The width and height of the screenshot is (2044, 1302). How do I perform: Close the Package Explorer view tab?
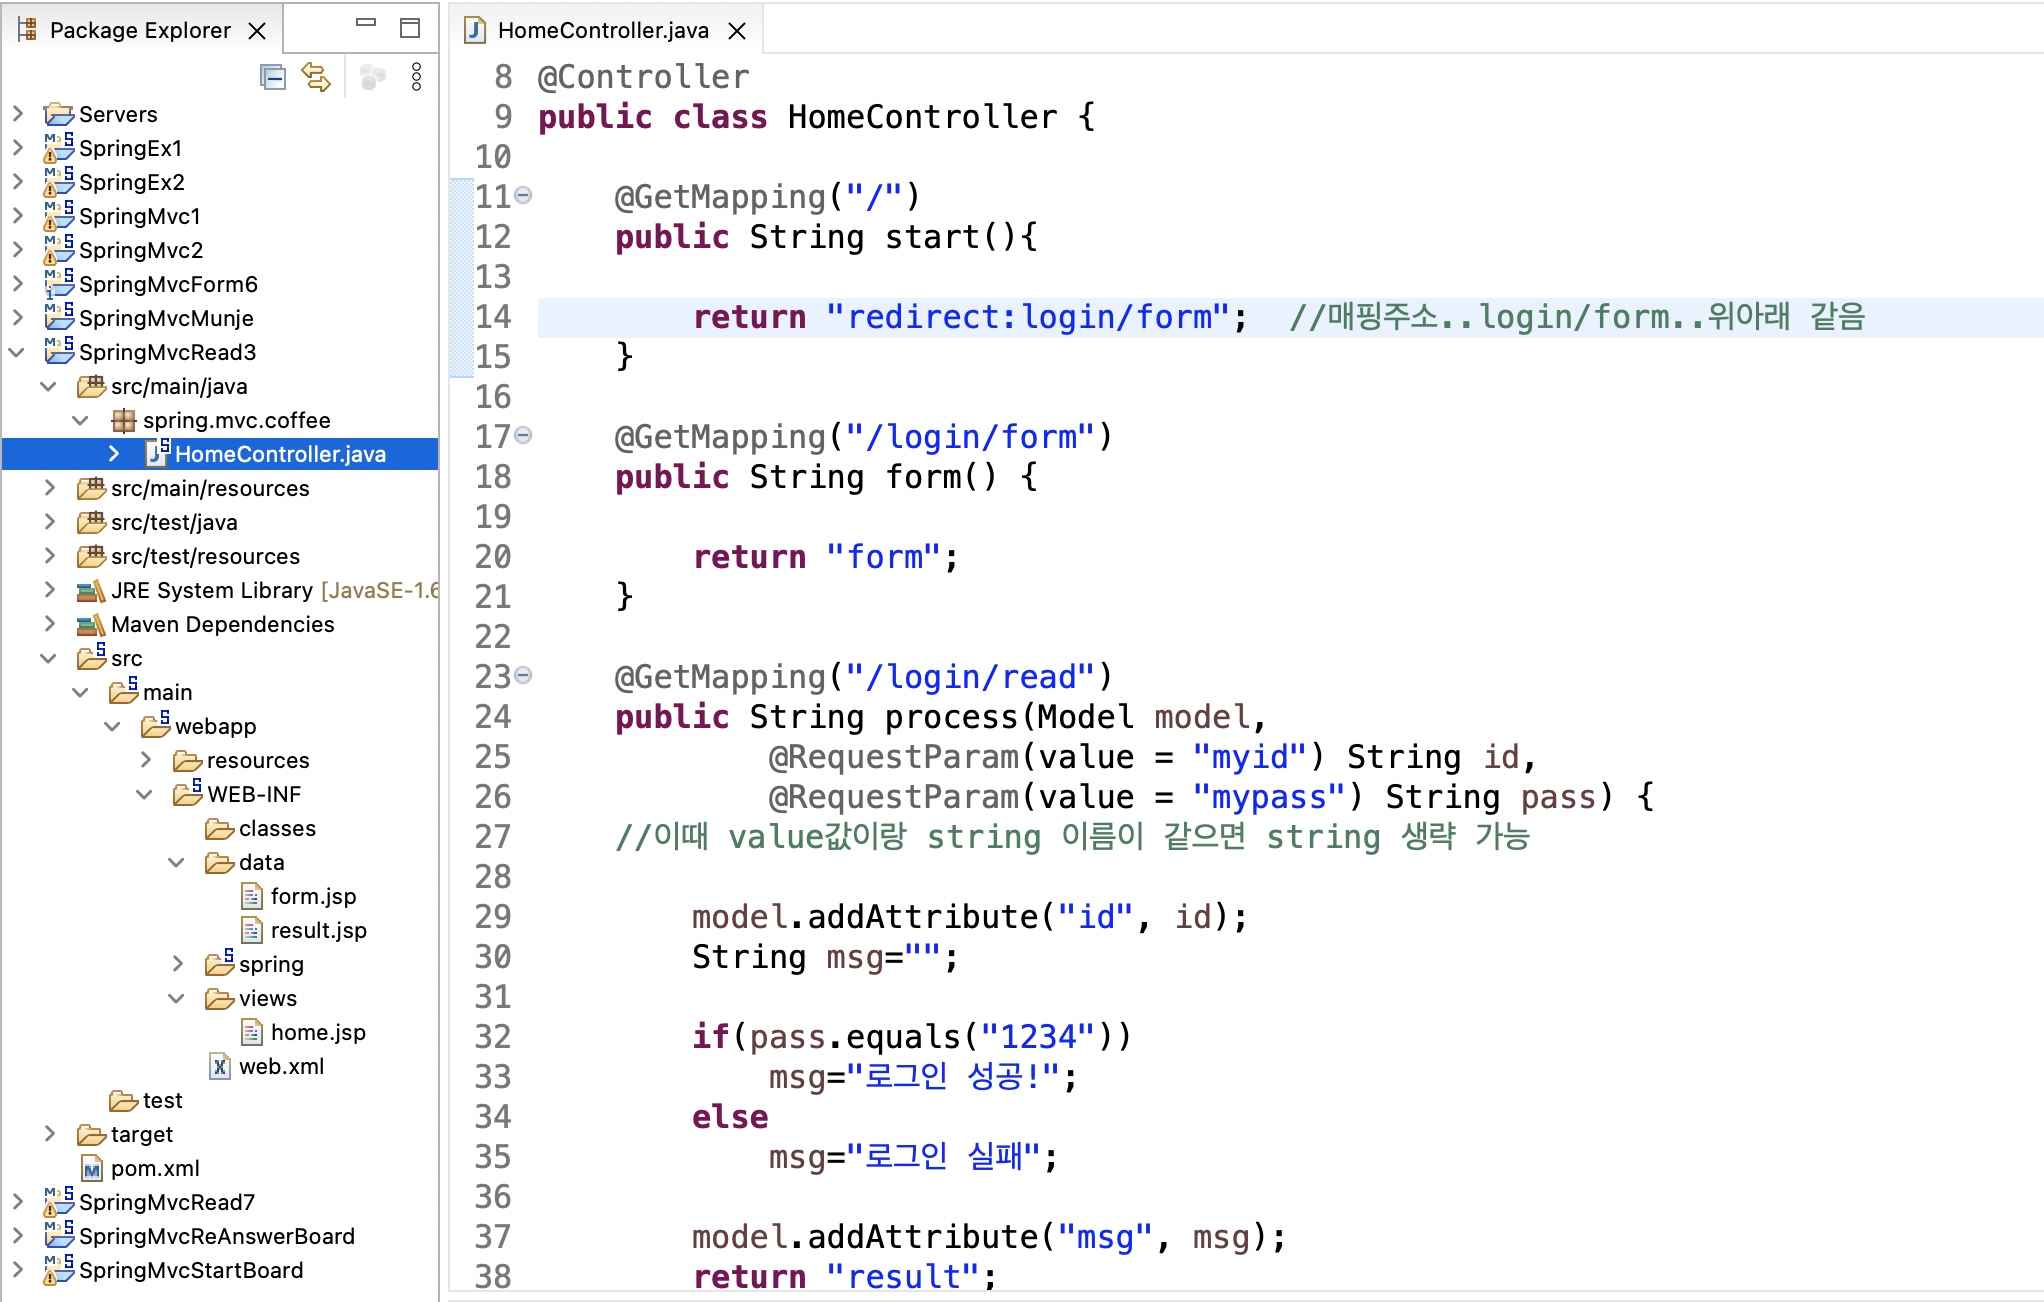(x=257, y=31)
